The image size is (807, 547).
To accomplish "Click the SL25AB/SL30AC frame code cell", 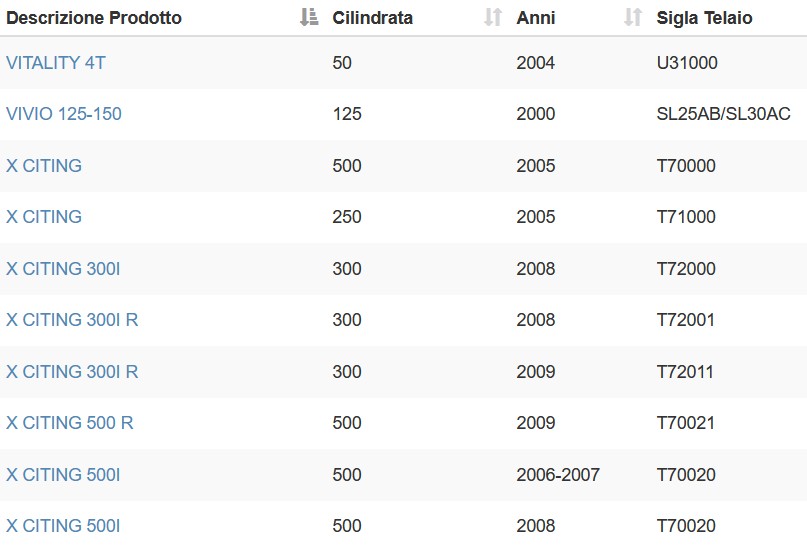I will point(723,114).
